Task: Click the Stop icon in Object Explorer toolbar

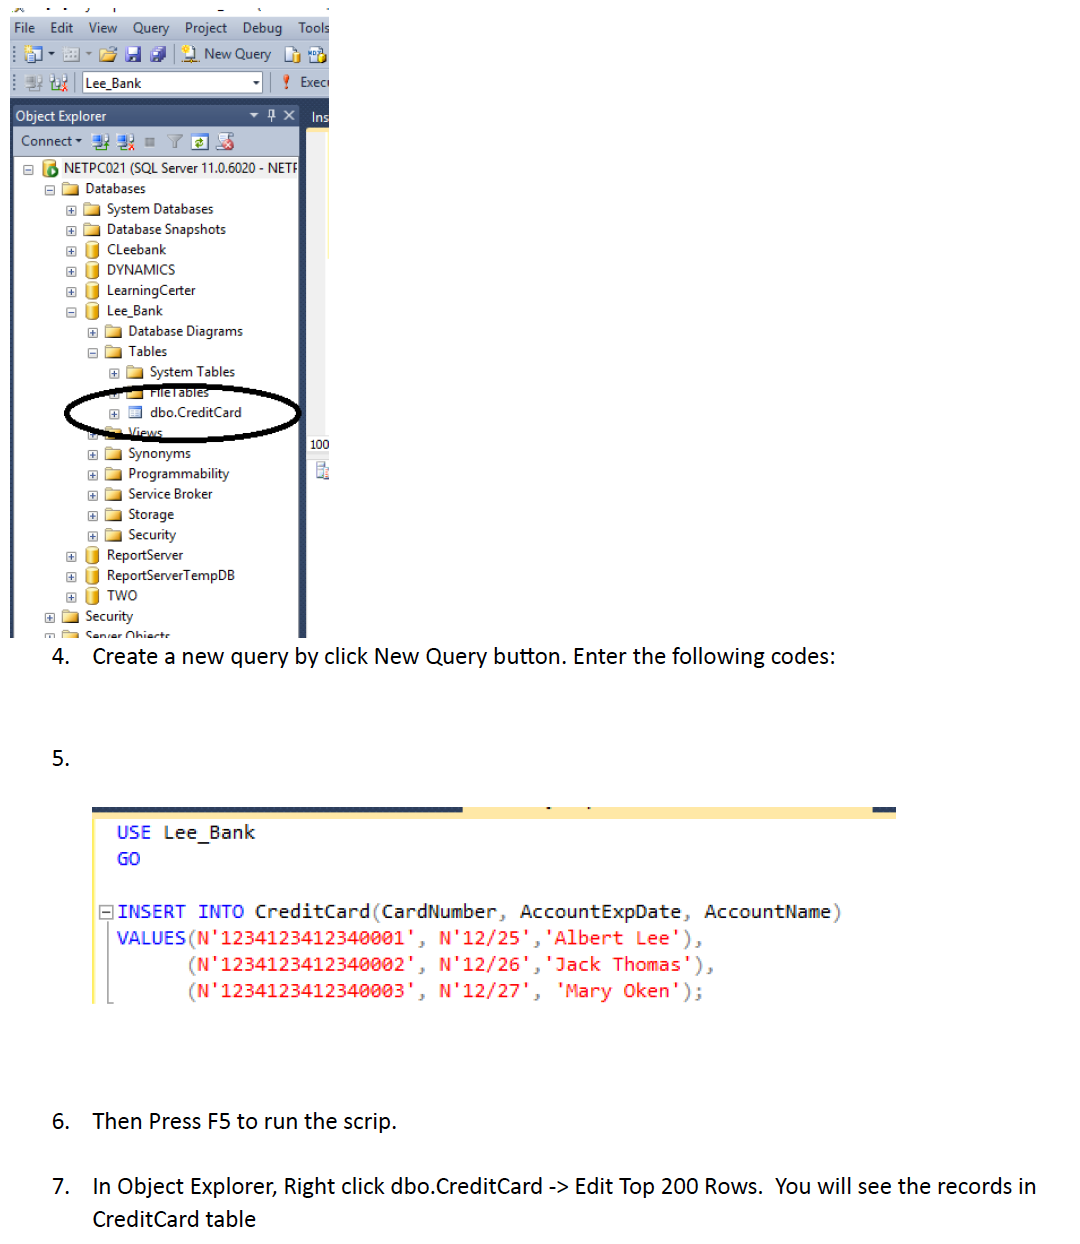Action: [149, 142]
